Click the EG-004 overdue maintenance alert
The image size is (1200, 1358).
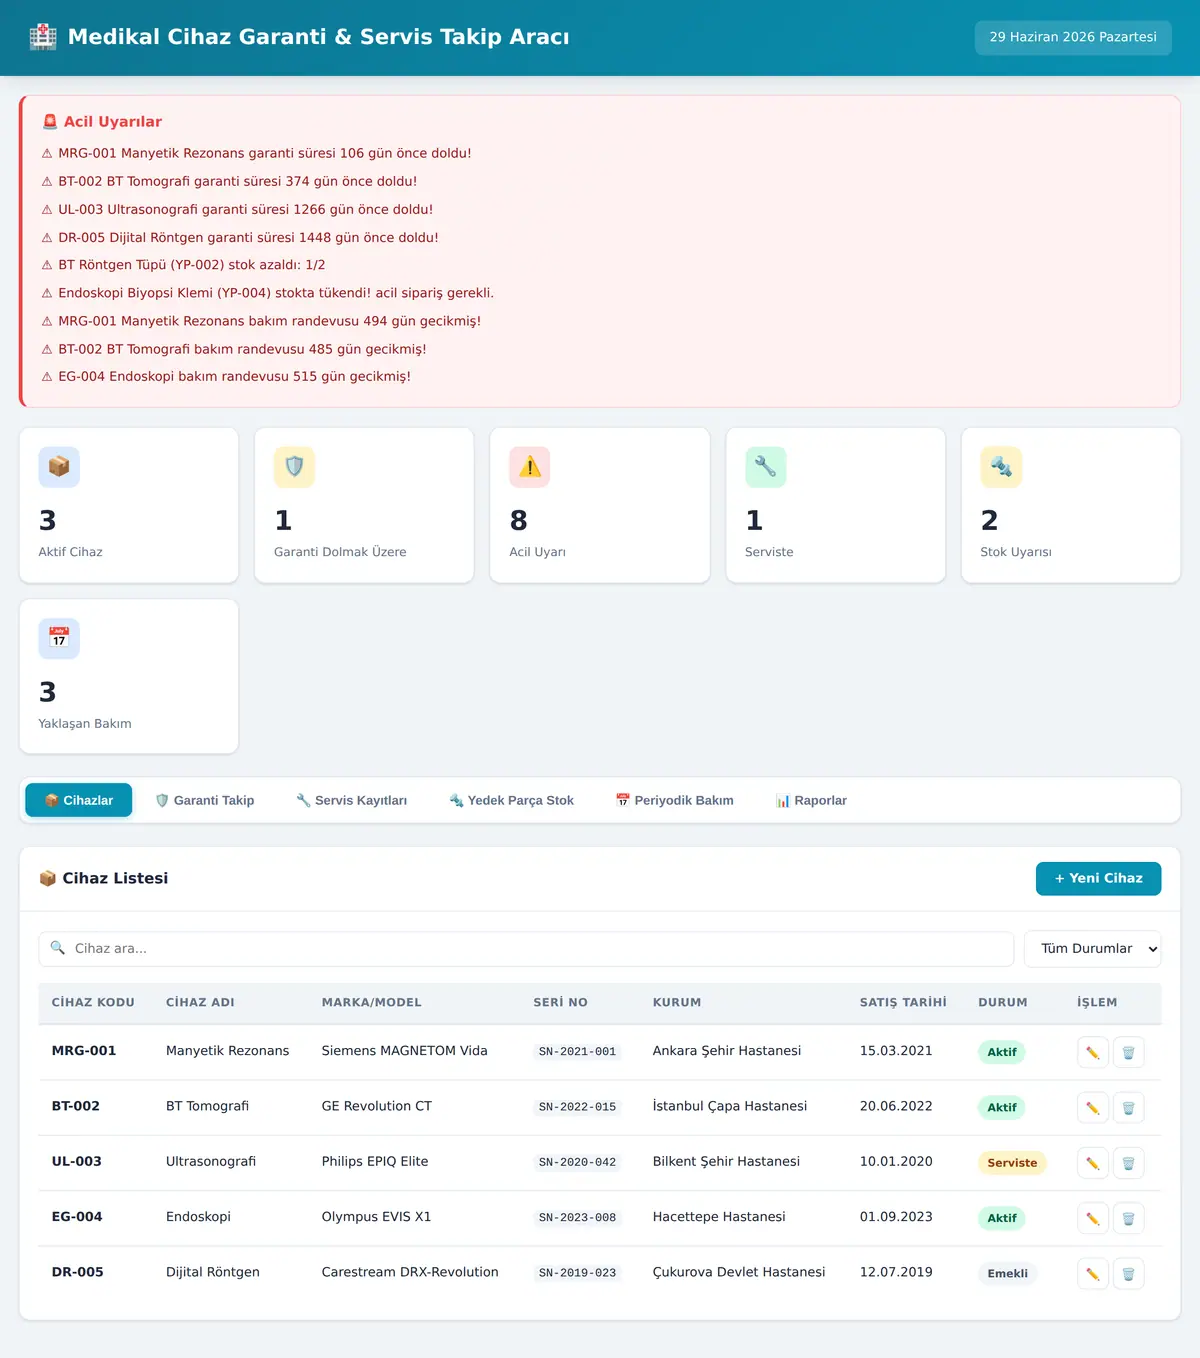[226, 377]
